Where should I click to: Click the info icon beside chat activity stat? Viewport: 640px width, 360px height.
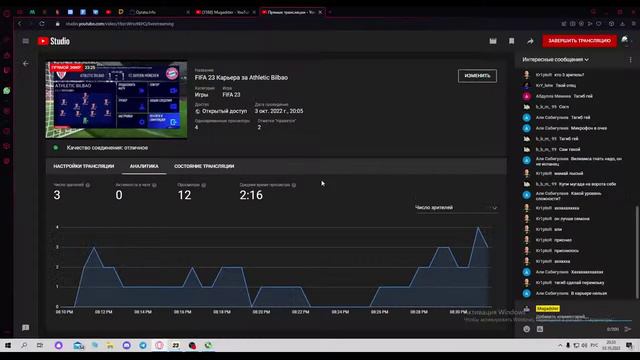click(154, 185)
